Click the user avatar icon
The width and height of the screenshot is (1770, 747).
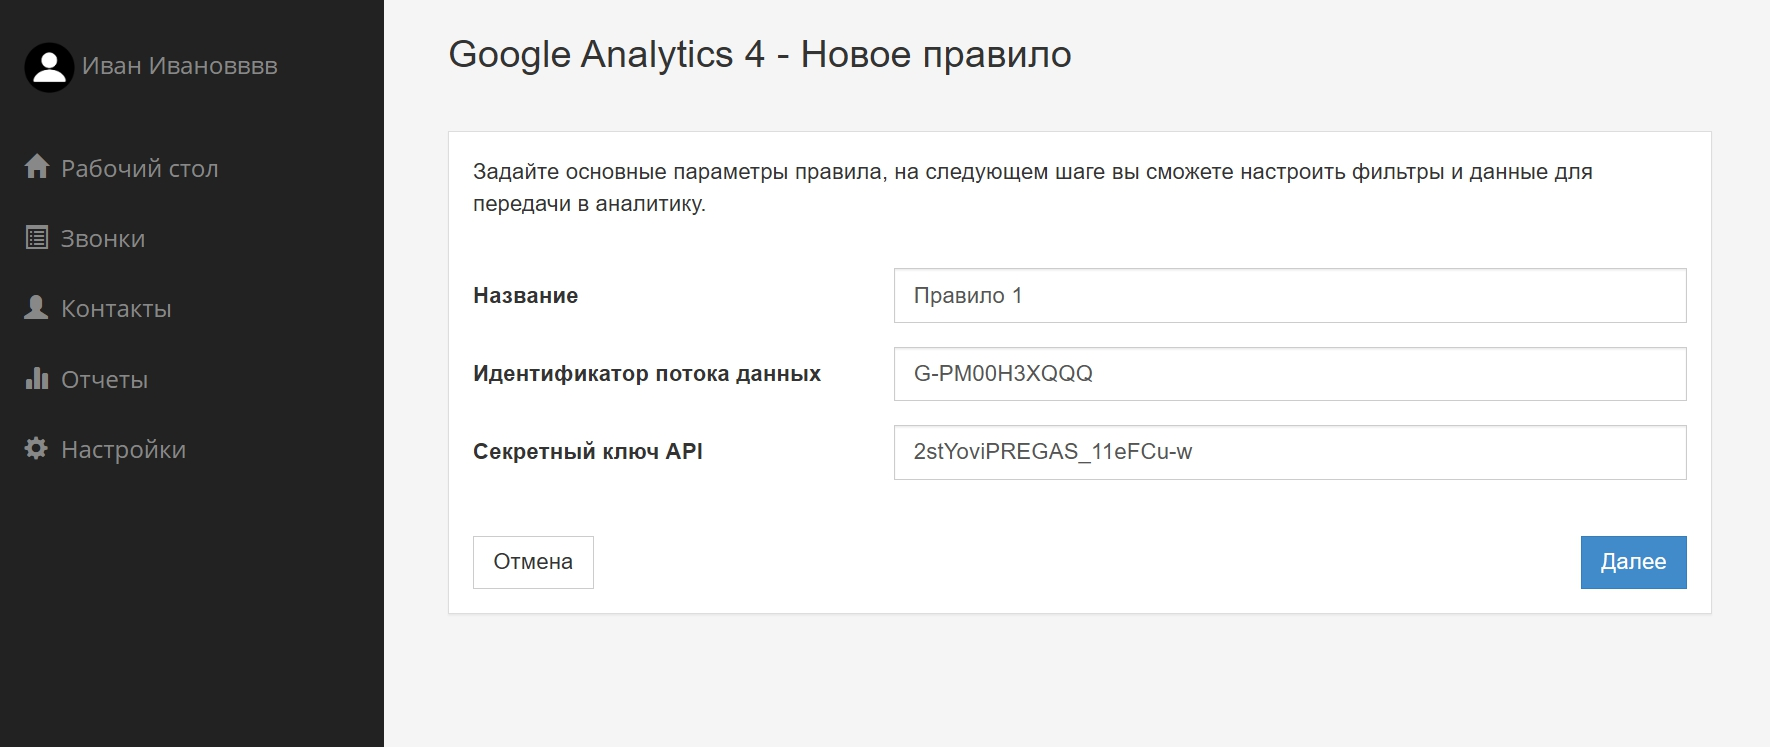pyautogui.click(x=49, y=67)
